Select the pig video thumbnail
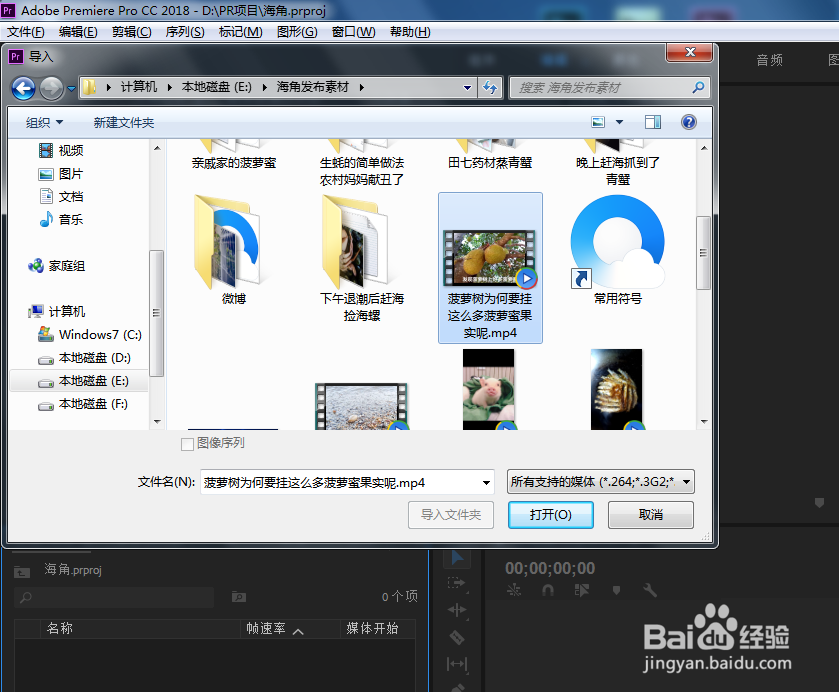Image resolution: width=839 pixels, height=692 pixels. pyautogui.click(x=489, y=390)
